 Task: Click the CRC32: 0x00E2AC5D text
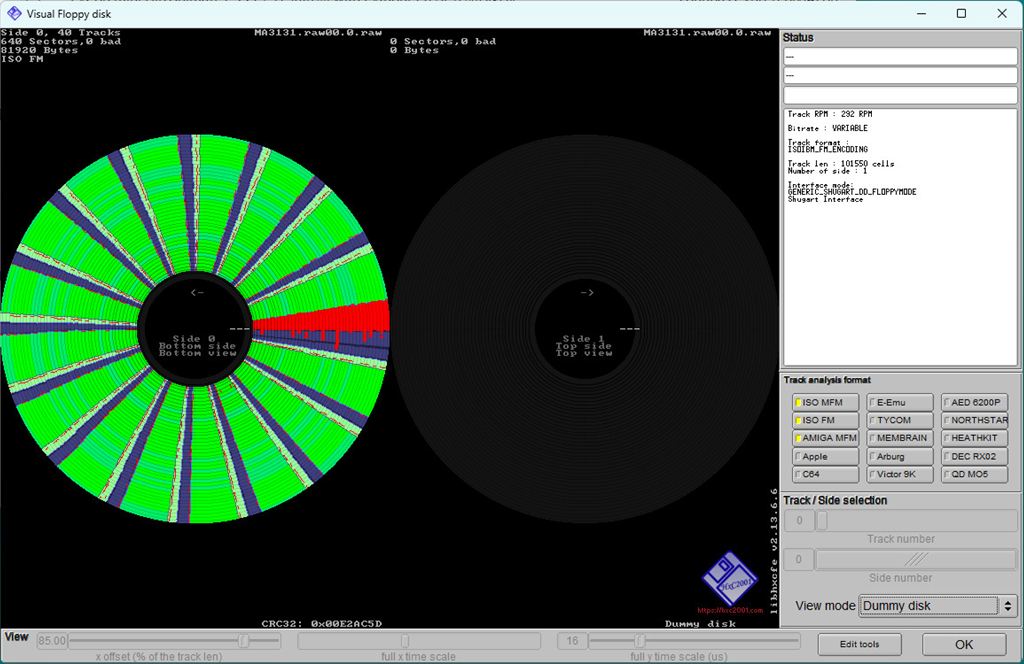click(x=321, y=624)
